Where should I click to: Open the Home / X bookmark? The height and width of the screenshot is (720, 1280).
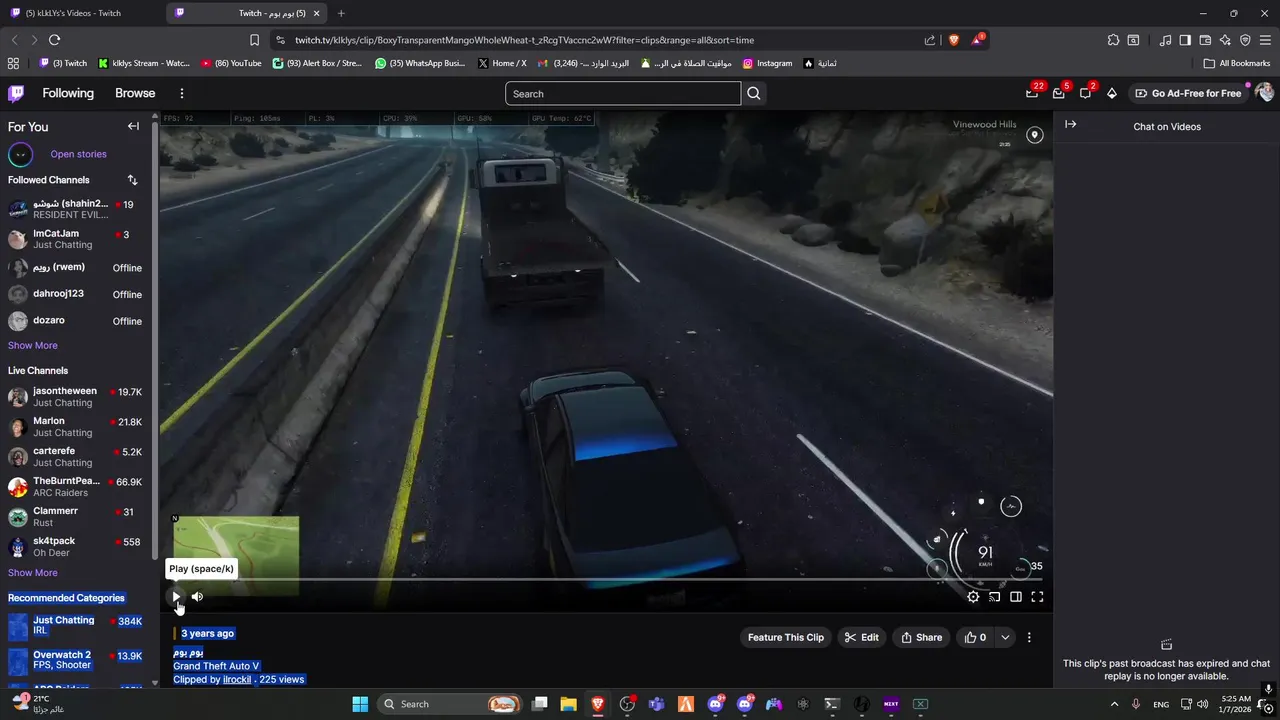coord(502,63)
